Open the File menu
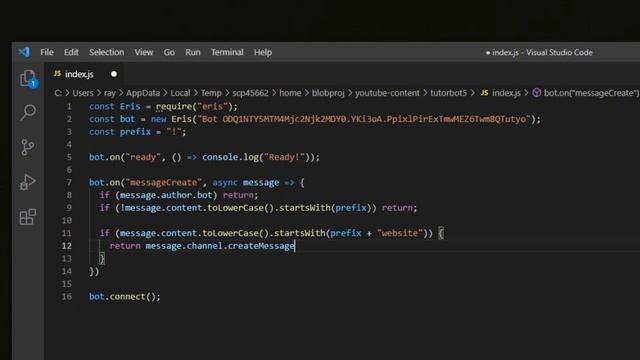Image resolution: width=640 pixels, height=360 pixels. click(x=47, y=52)
